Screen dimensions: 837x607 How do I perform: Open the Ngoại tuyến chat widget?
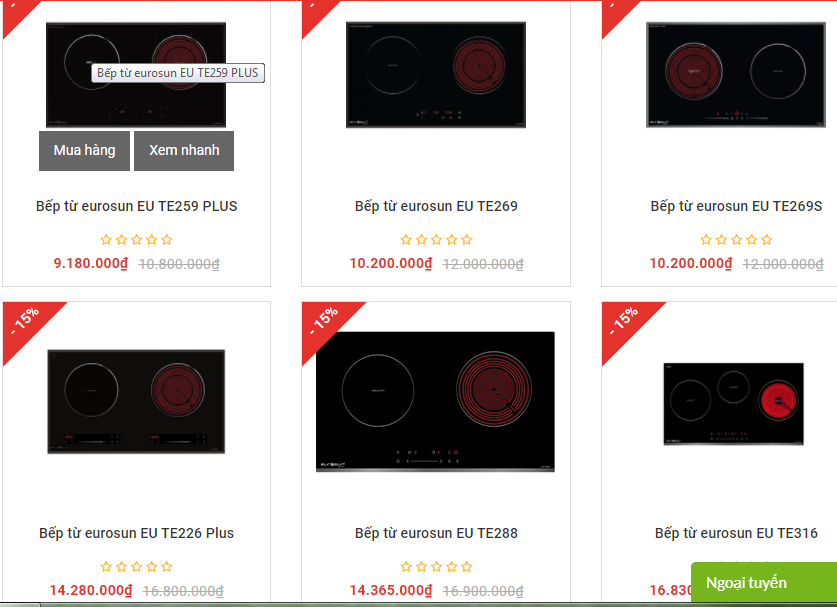point(764,582)
